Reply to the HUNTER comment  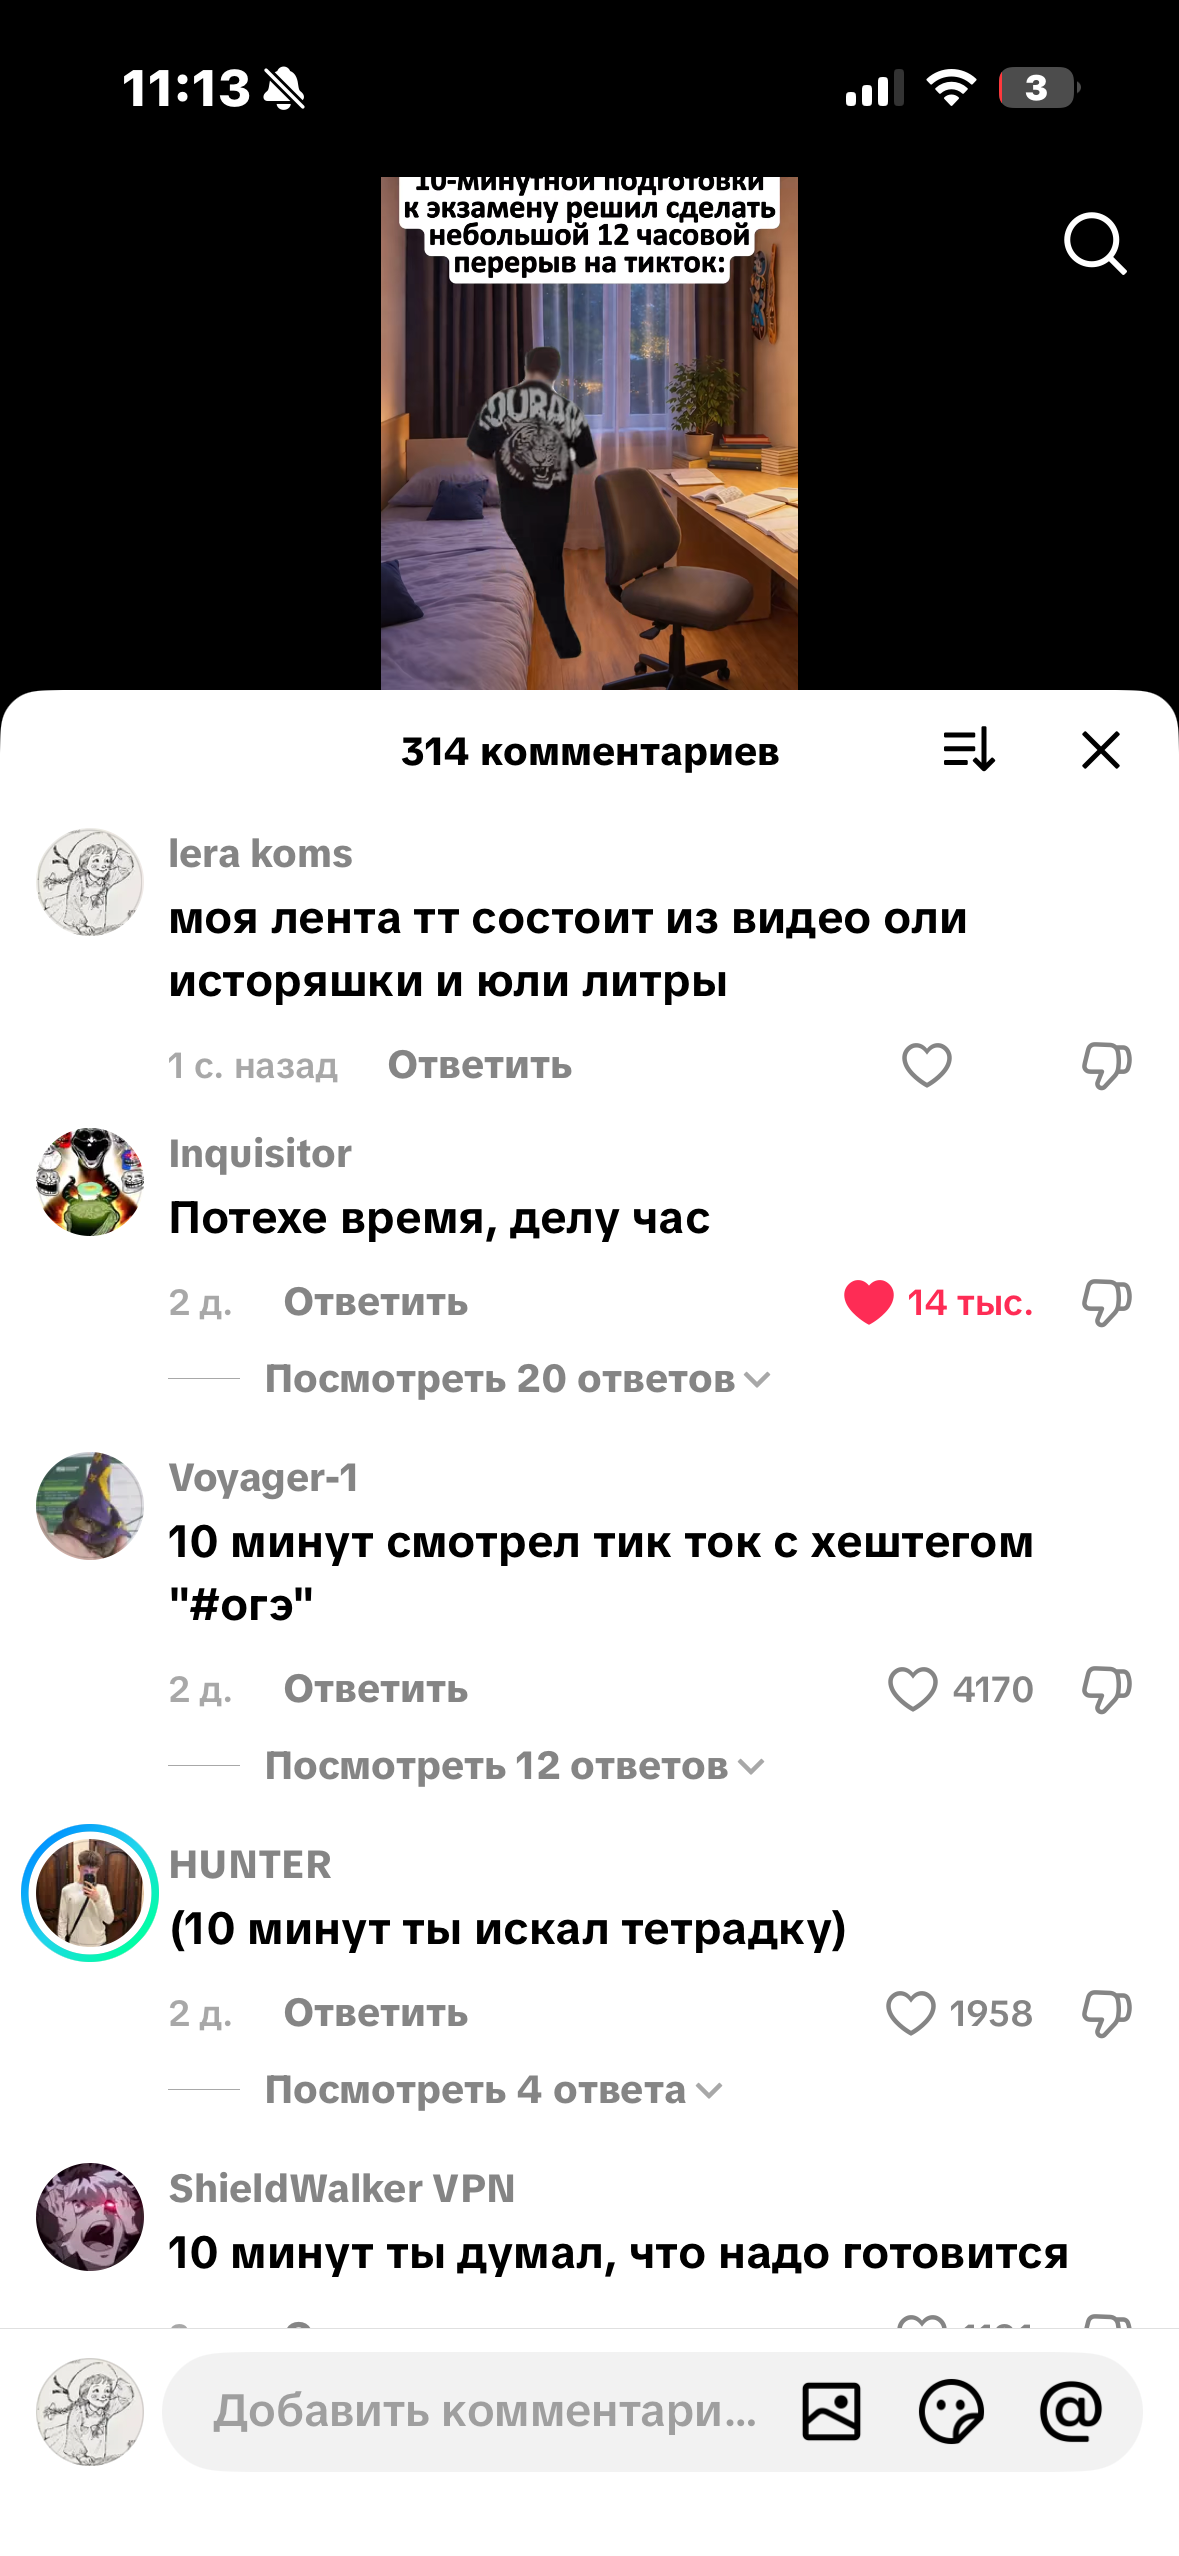[376, 2013]
